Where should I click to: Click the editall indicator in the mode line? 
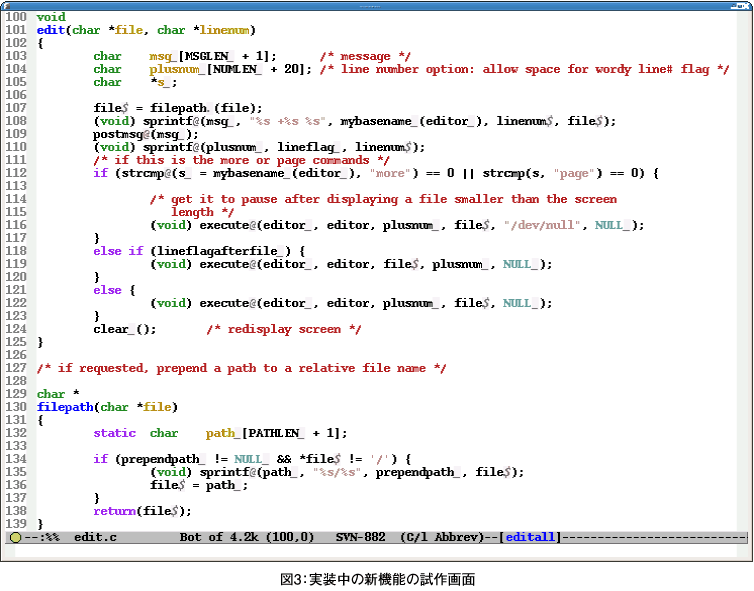(x=530, y=537)
